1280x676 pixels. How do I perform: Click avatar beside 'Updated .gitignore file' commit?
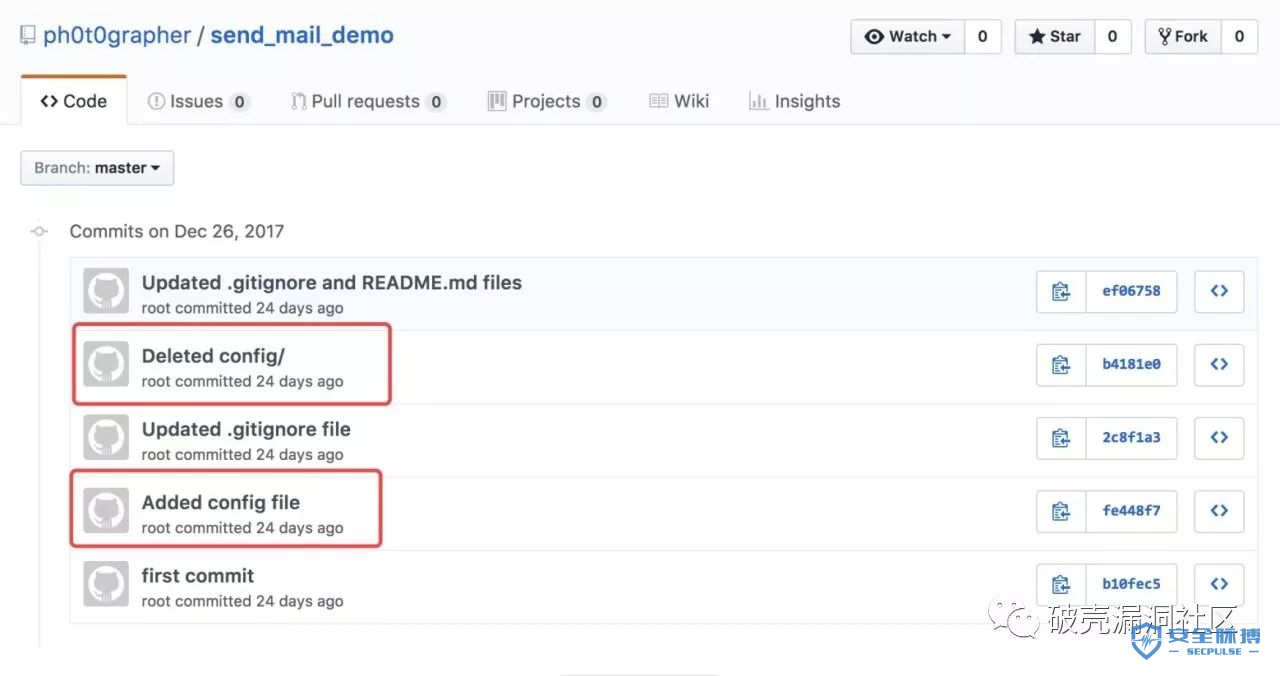point(106,437)
